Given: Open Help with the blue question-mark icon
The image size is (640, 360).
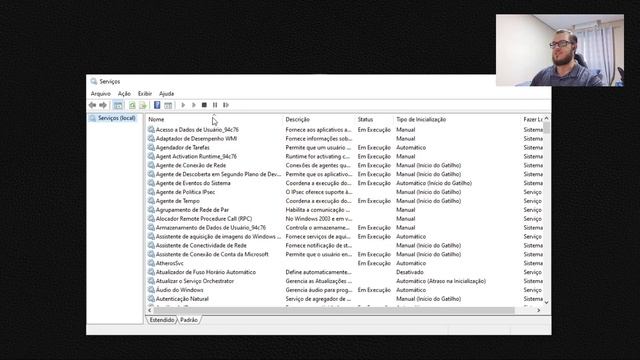Looking at the screenshot, I should point(157,105).
